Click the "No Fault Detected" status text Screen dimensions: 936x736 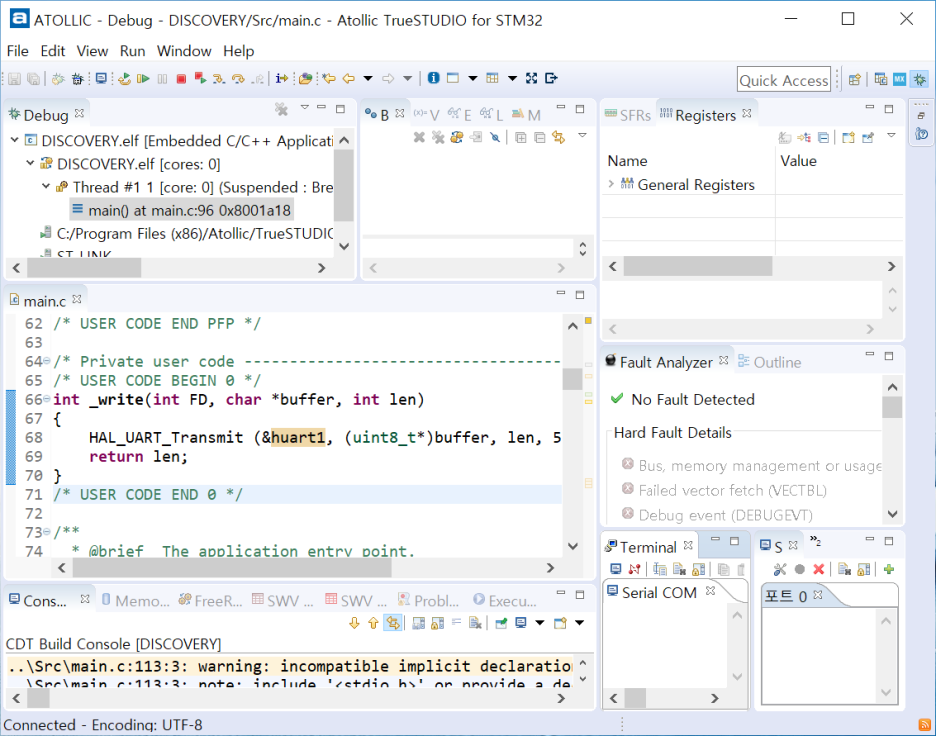click(x=692, y=399)
